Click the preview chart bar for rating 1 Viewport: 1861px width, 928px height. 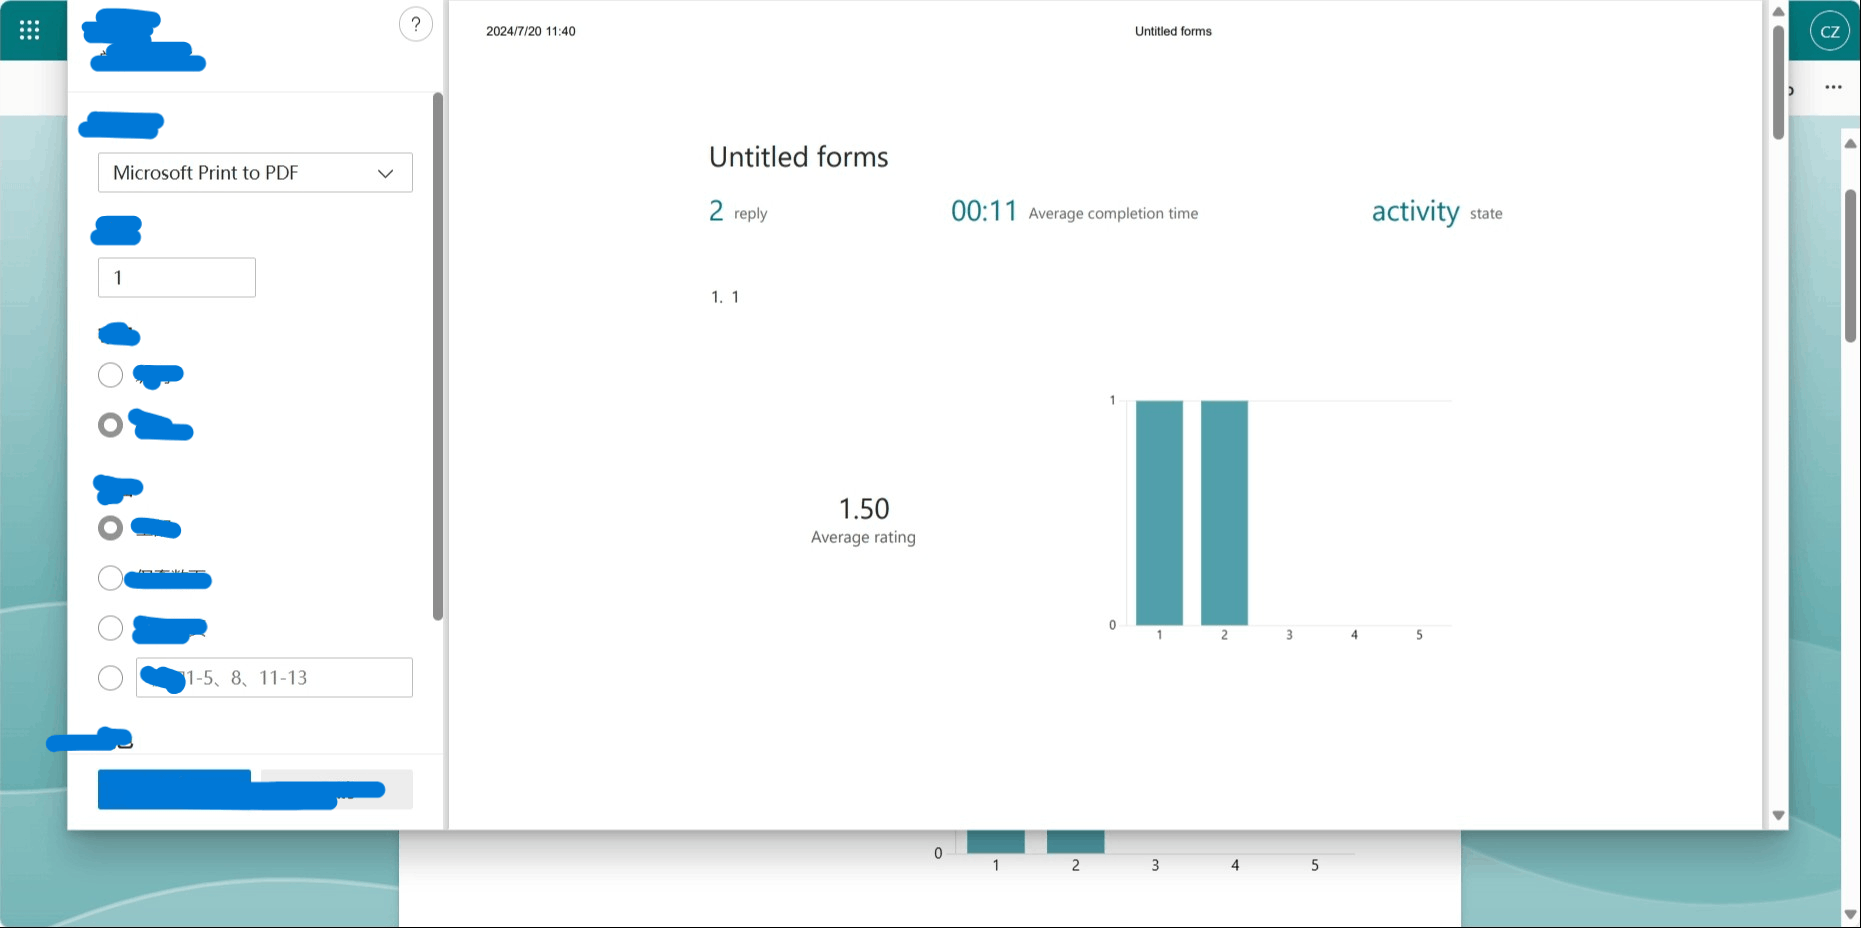pyautogui.click(x=1159, y=513)
